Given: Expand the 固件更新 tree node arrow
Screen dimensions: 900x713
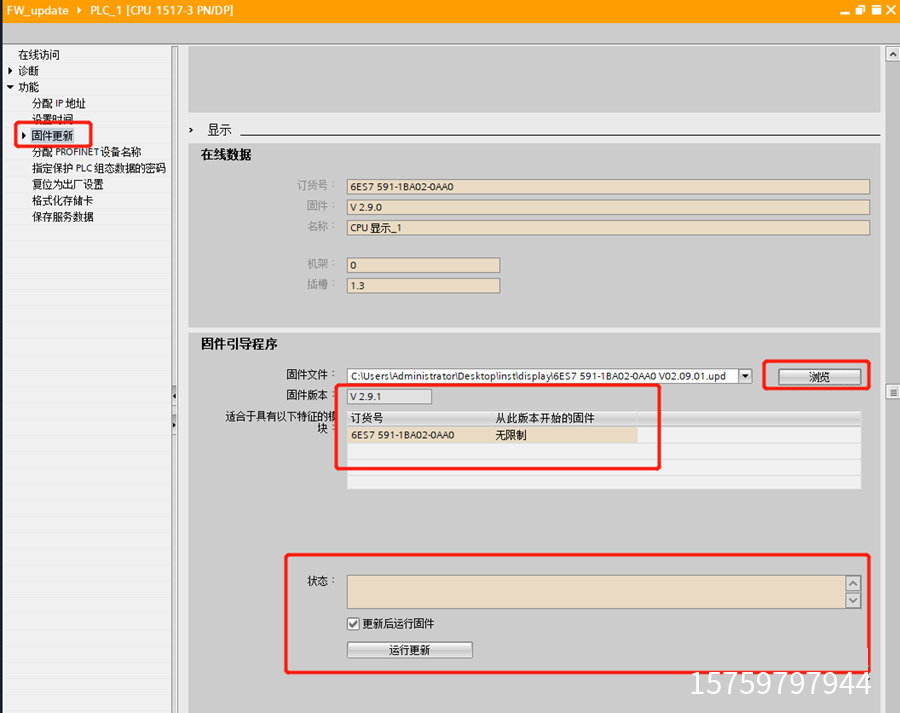Looking at the screenshot, I should pos(23,135).
